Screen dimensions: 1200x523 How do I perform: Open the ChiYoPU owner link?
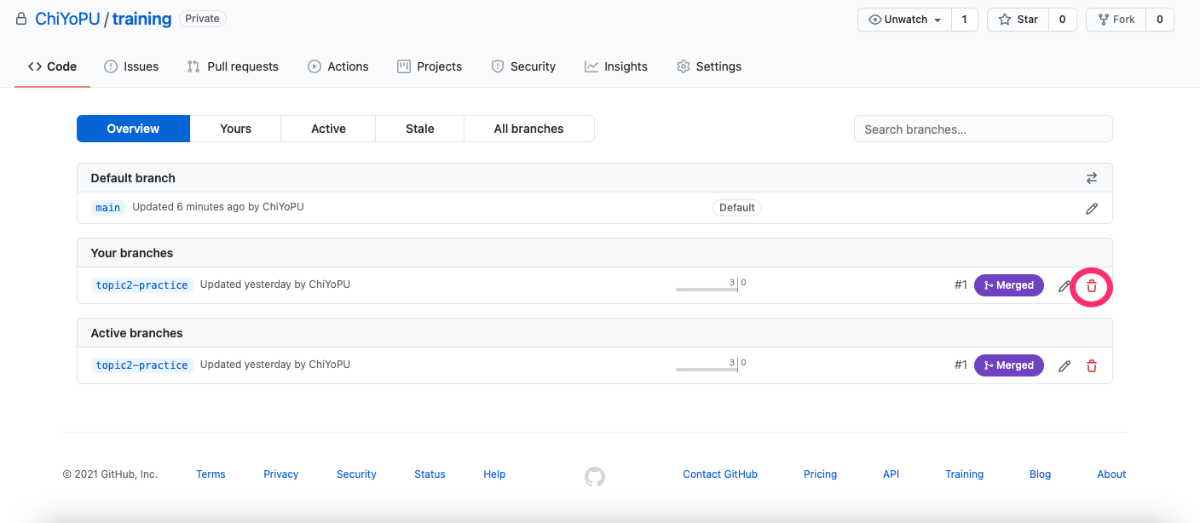click(x=67, y=19)
